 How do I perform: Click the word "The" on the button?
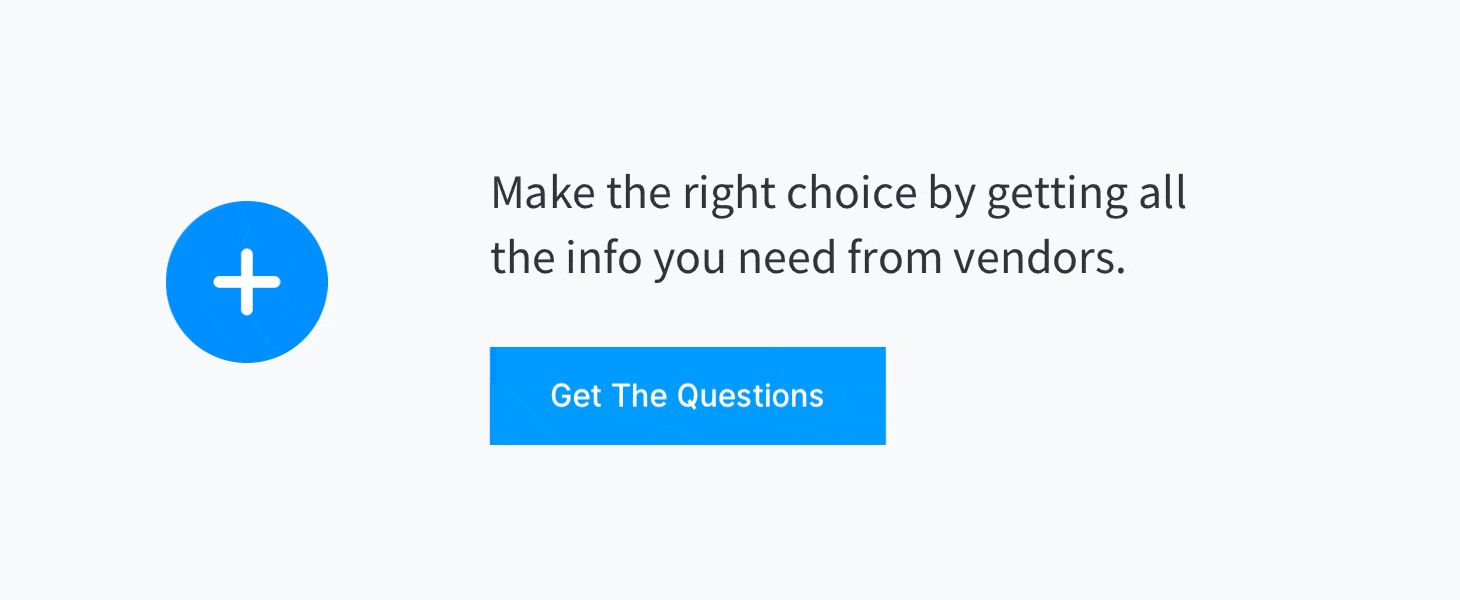(639, 396)
